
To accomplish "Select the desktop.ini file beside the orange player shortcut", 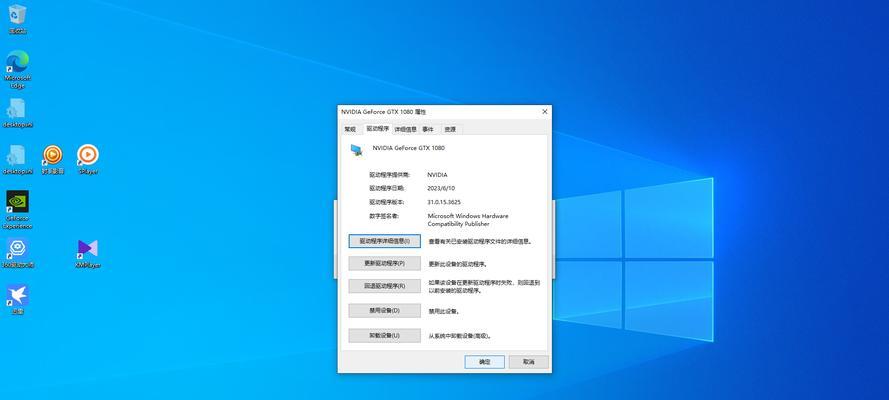I will tap(18, 159).
